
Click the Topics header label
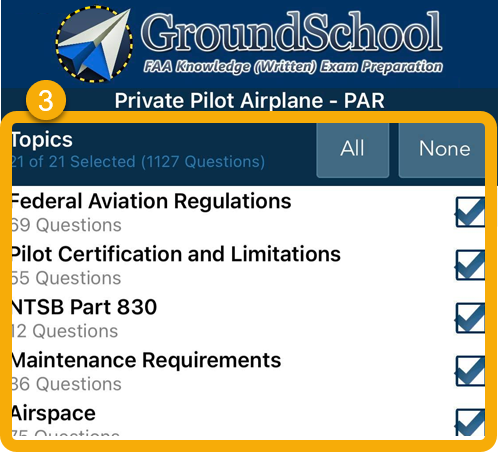tap(42, 139)
